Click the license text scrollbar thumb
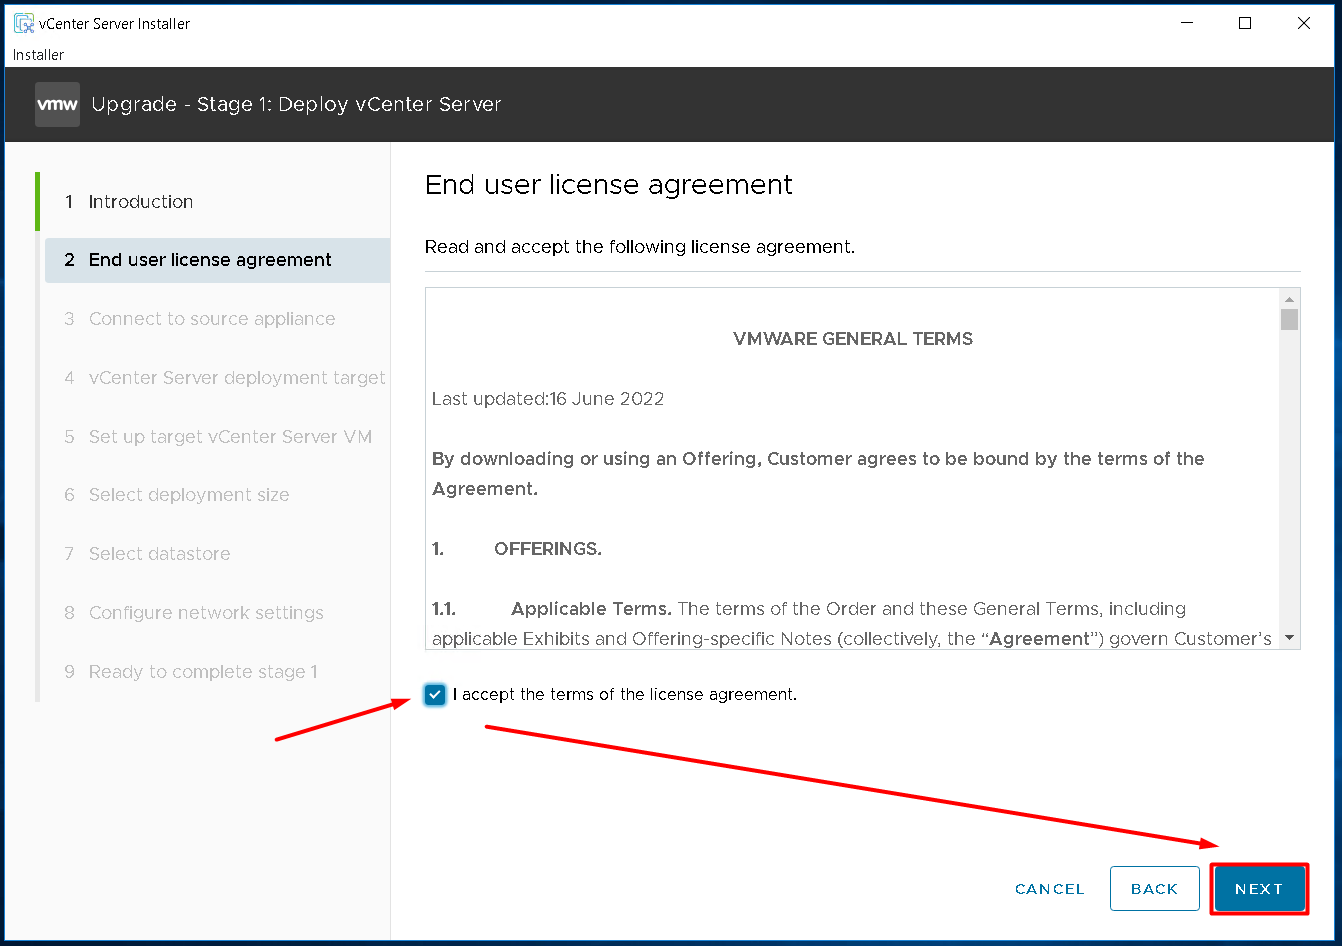This screenshot has height=946, width=1342. point(1289,320)
